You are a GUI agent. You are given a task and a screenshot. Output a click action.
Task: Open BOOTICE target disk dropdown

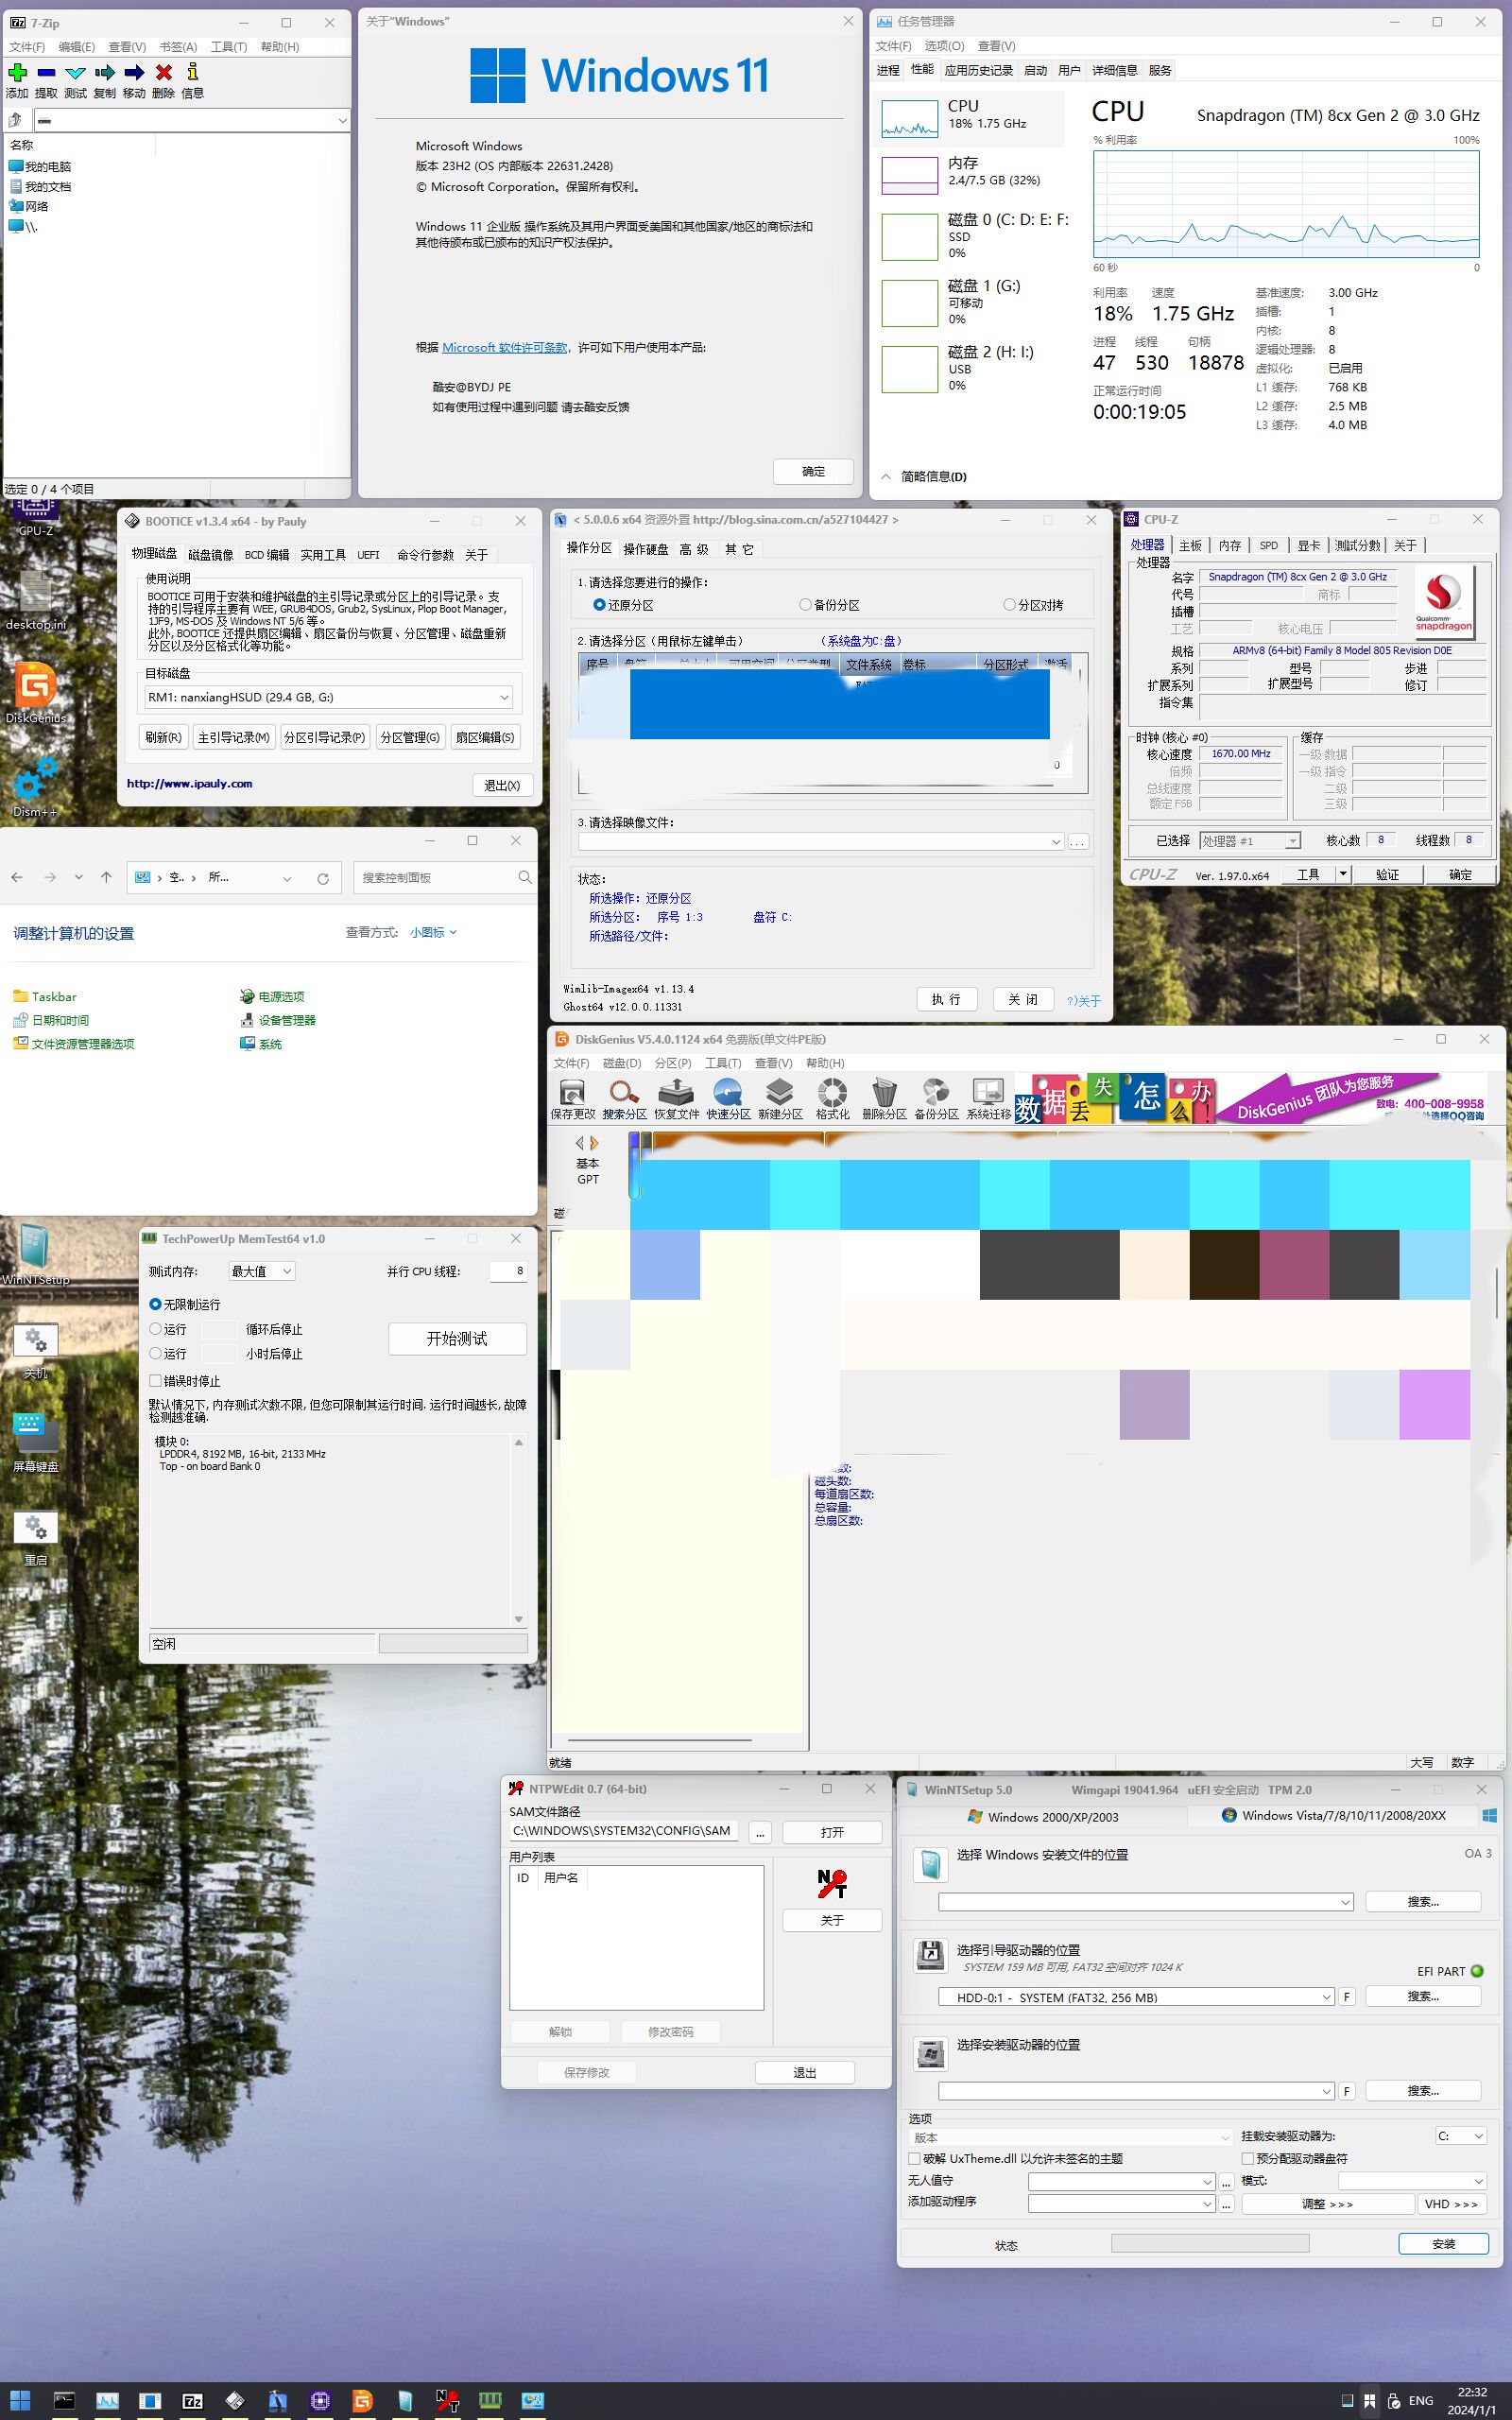(x=329, y=697)
